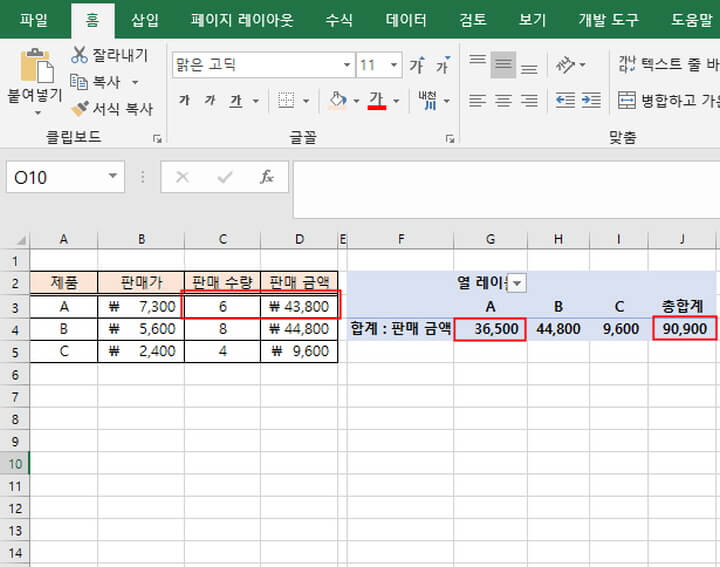Switch to the Formulas (수식) tab
720x567 pixels.
pos(339,20)
